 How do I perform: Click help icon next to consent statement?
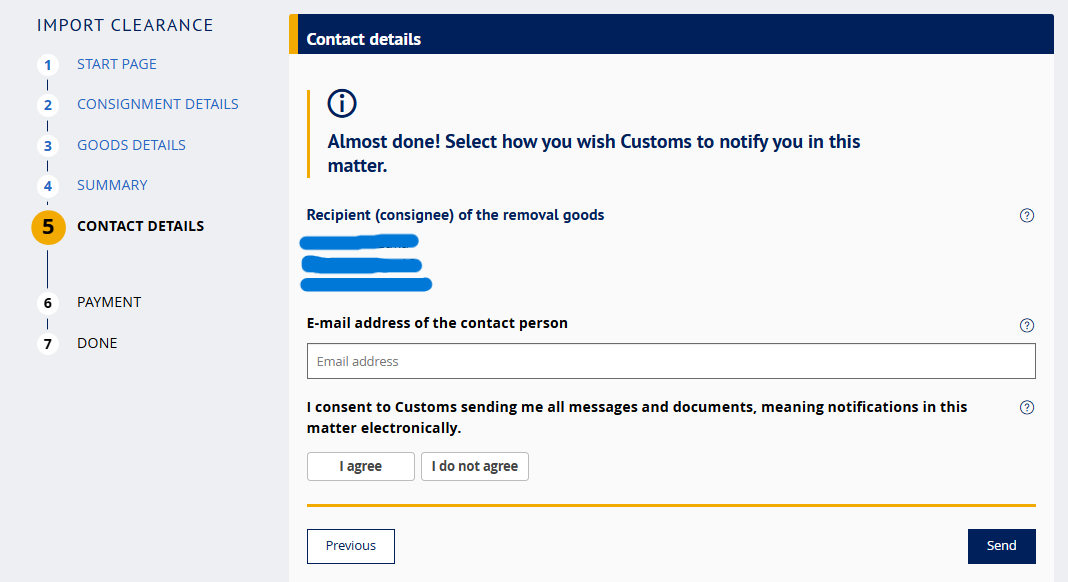[x=1026, y=407]
